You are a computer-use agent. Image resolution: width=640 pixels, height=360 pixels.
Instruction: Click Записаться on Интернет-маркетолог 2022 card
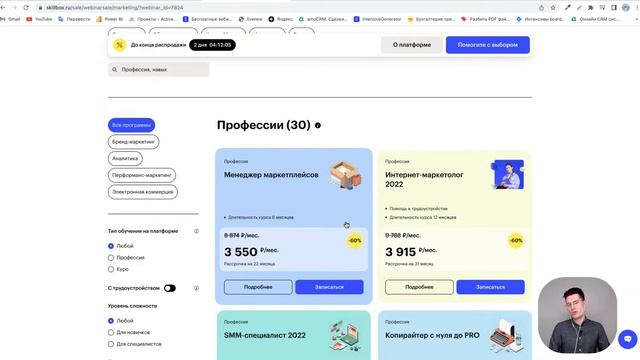tap(491, 287)
